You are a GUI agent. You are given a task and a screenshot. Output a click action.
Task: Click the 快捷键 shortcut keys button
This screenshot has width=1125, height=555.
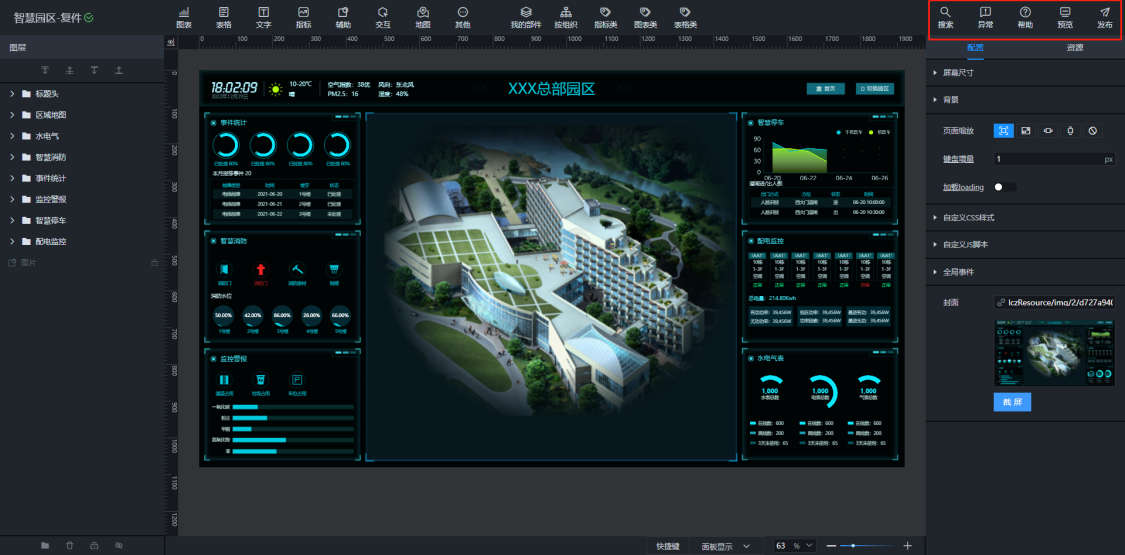(x=668, y=546)
